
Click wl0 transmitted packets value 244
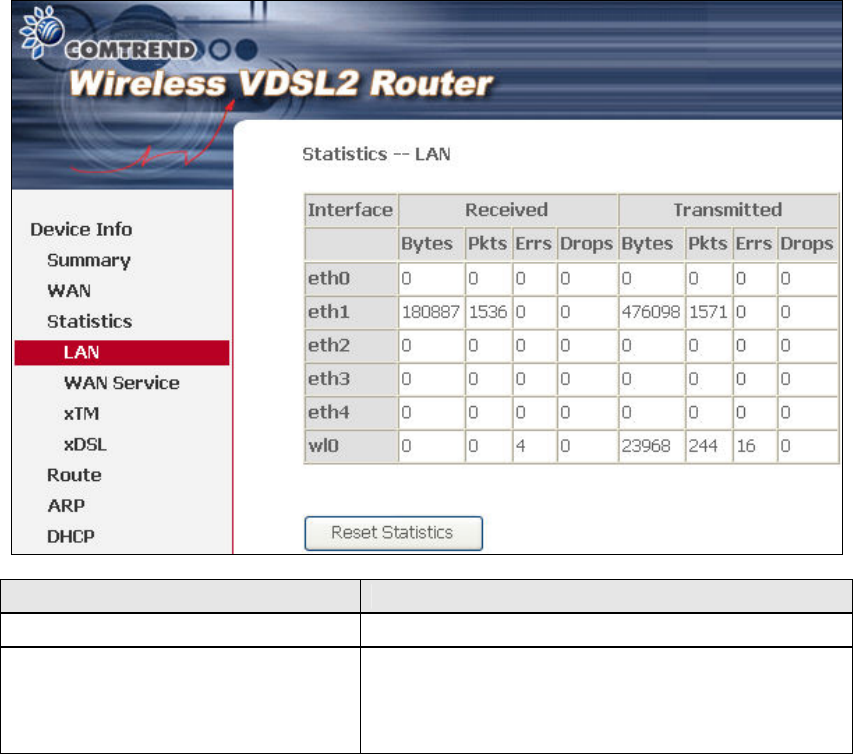click(703, 446)
